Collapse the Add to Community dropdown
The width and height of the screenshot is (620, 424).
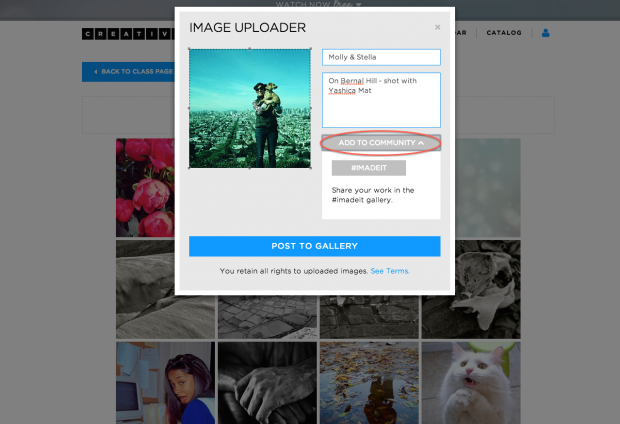[x=381, y=143]
